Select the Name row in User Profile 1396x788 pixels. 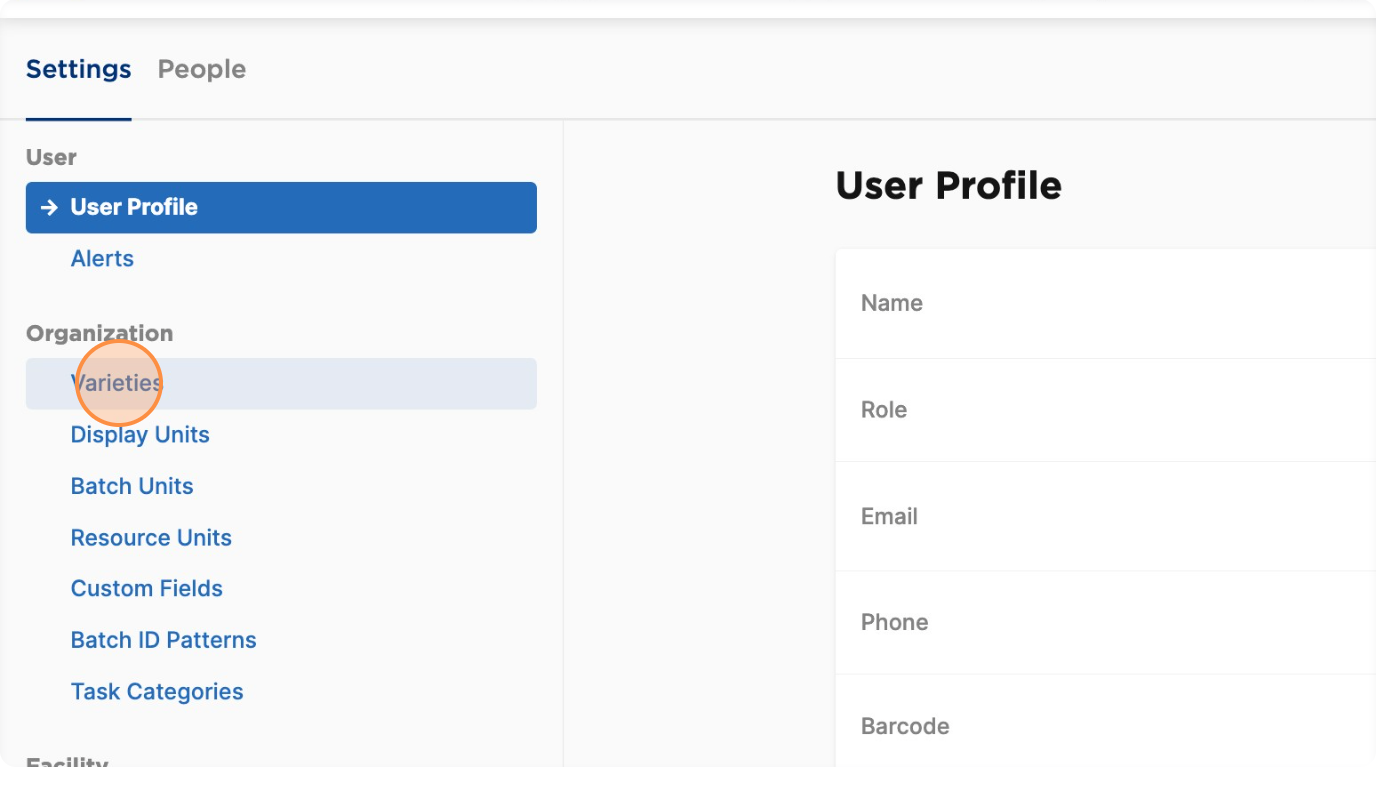click(1105, 303)
